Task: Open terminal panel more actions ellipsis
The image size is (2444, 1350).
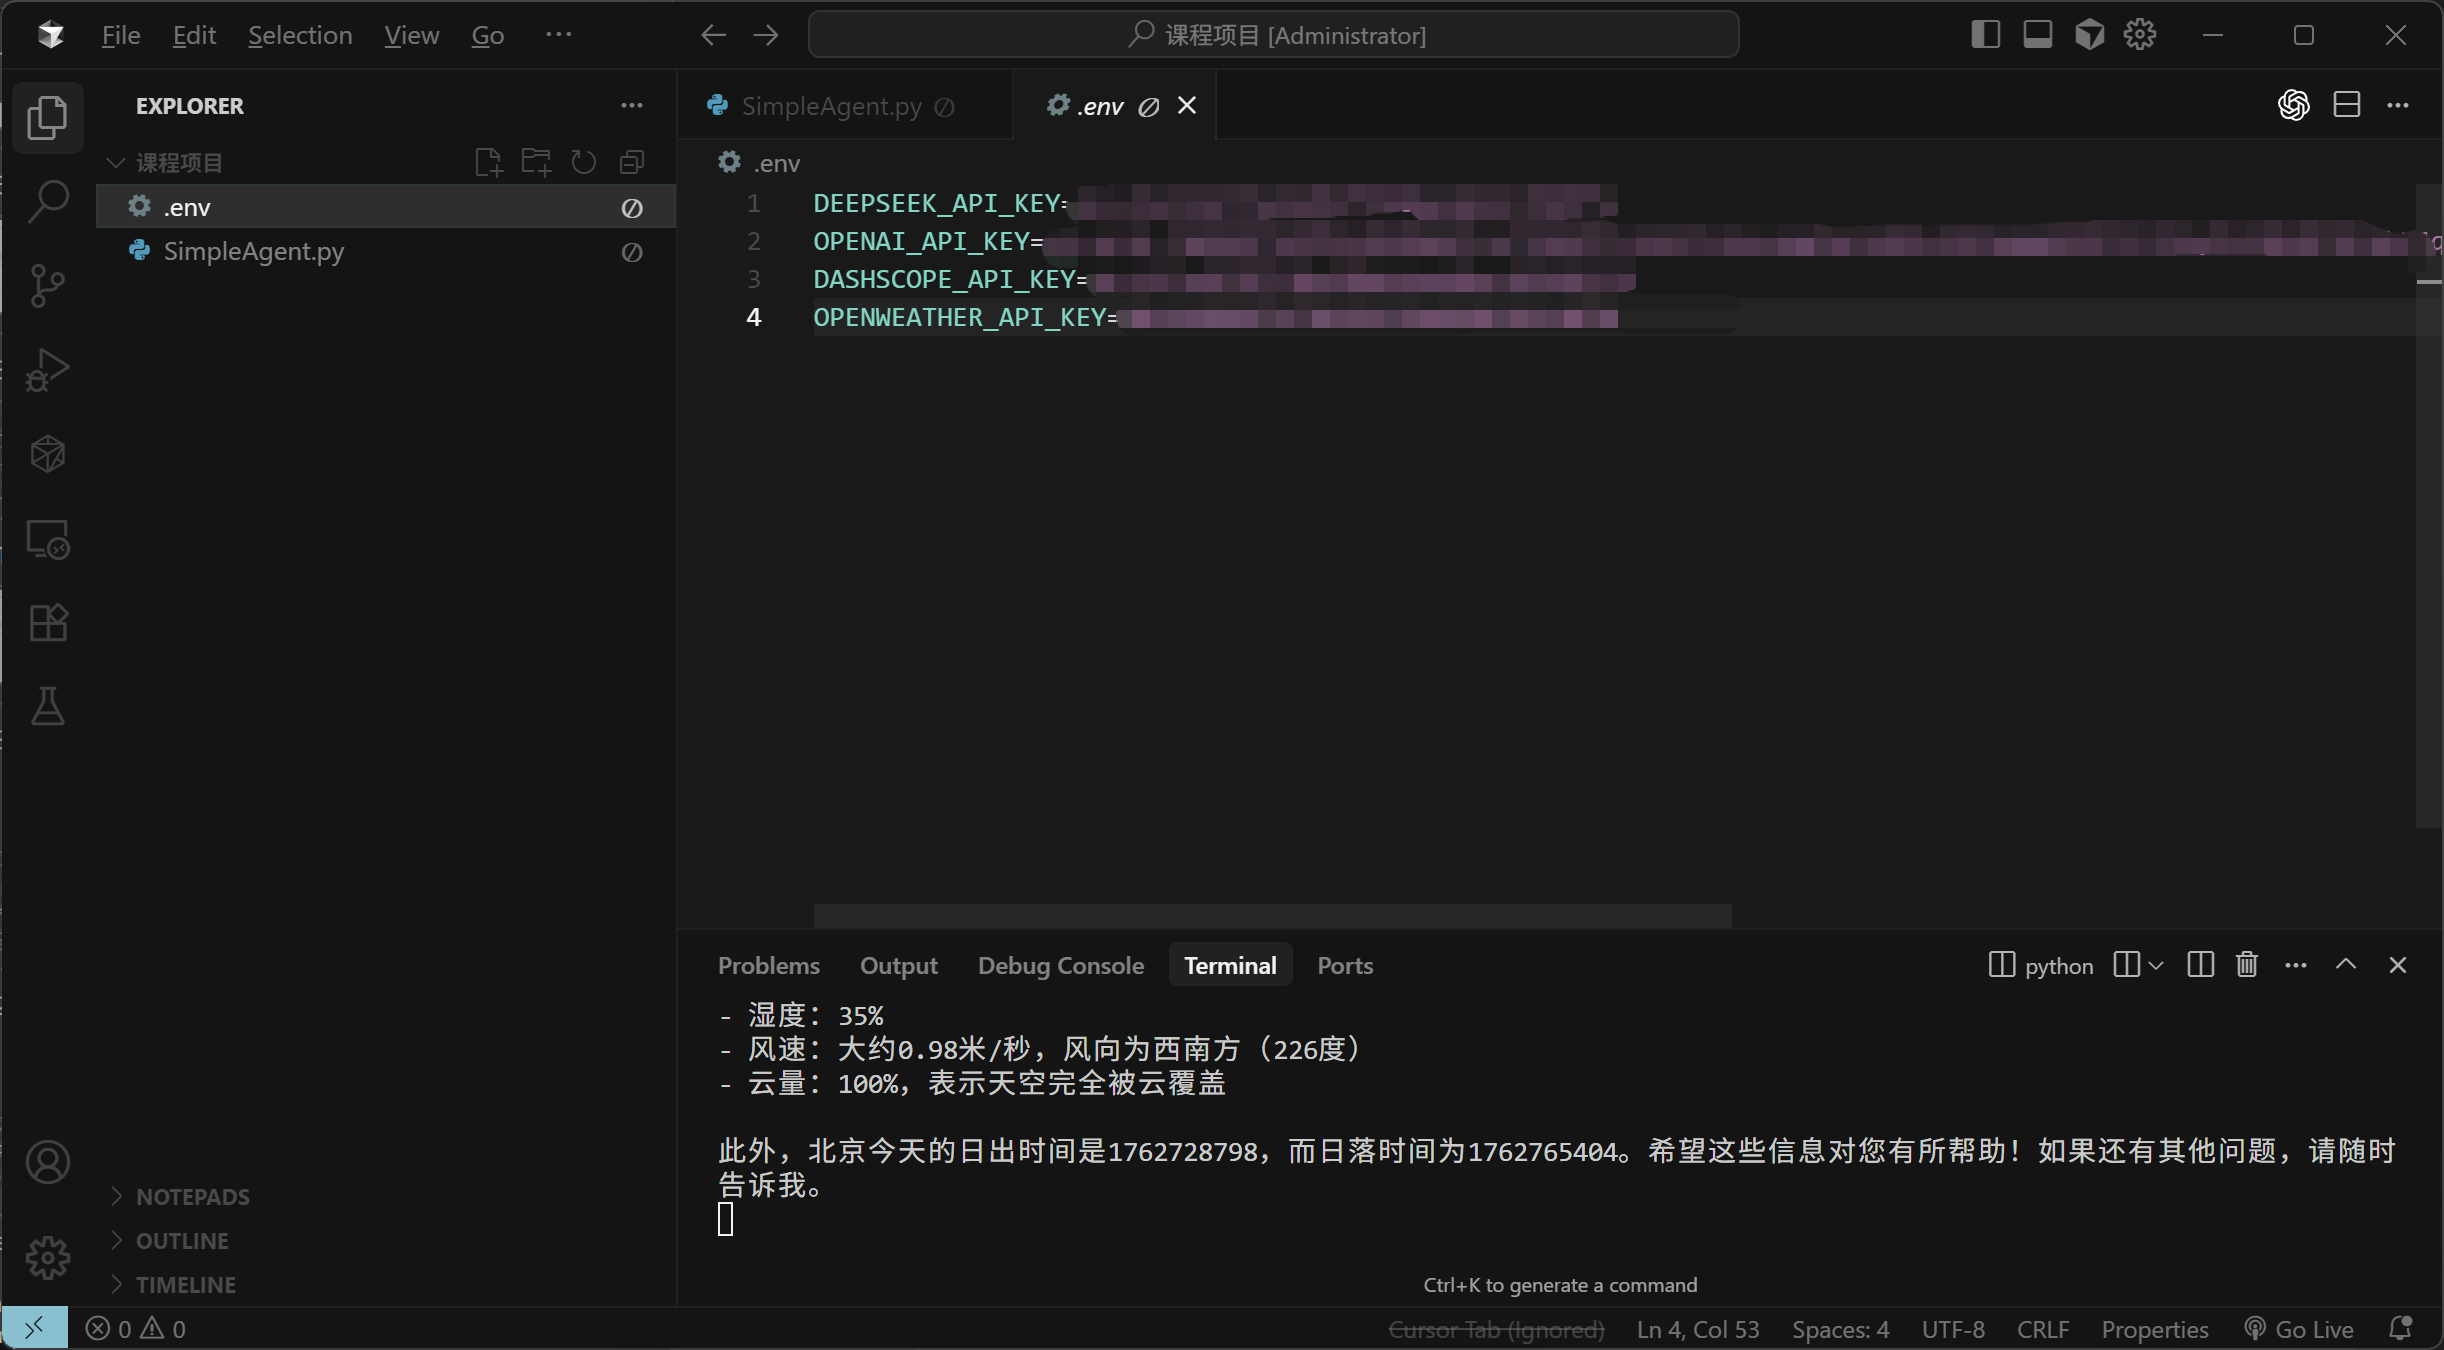Action: tap(2296, 965)
